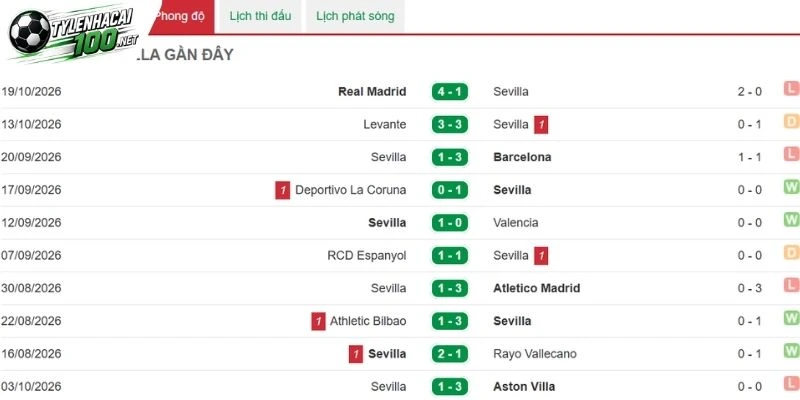The height and width of the screenshot is (400, 800).
Task: Open the Phong độ tab
Action: 182,16
